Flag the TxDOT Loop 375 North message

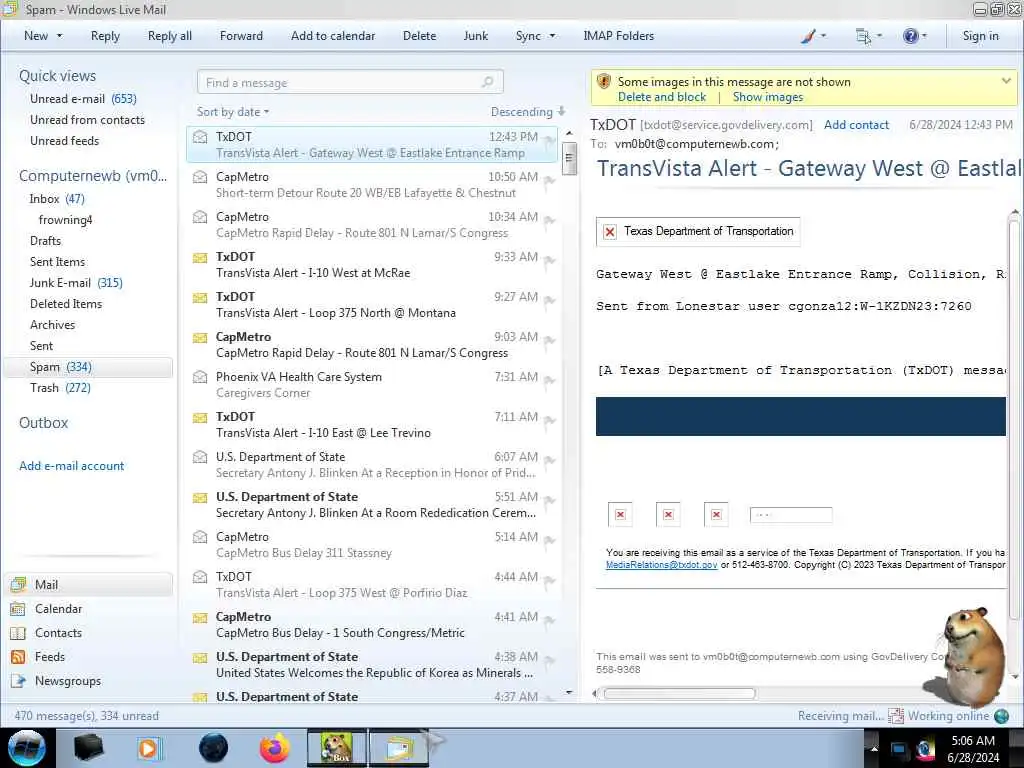549,300
